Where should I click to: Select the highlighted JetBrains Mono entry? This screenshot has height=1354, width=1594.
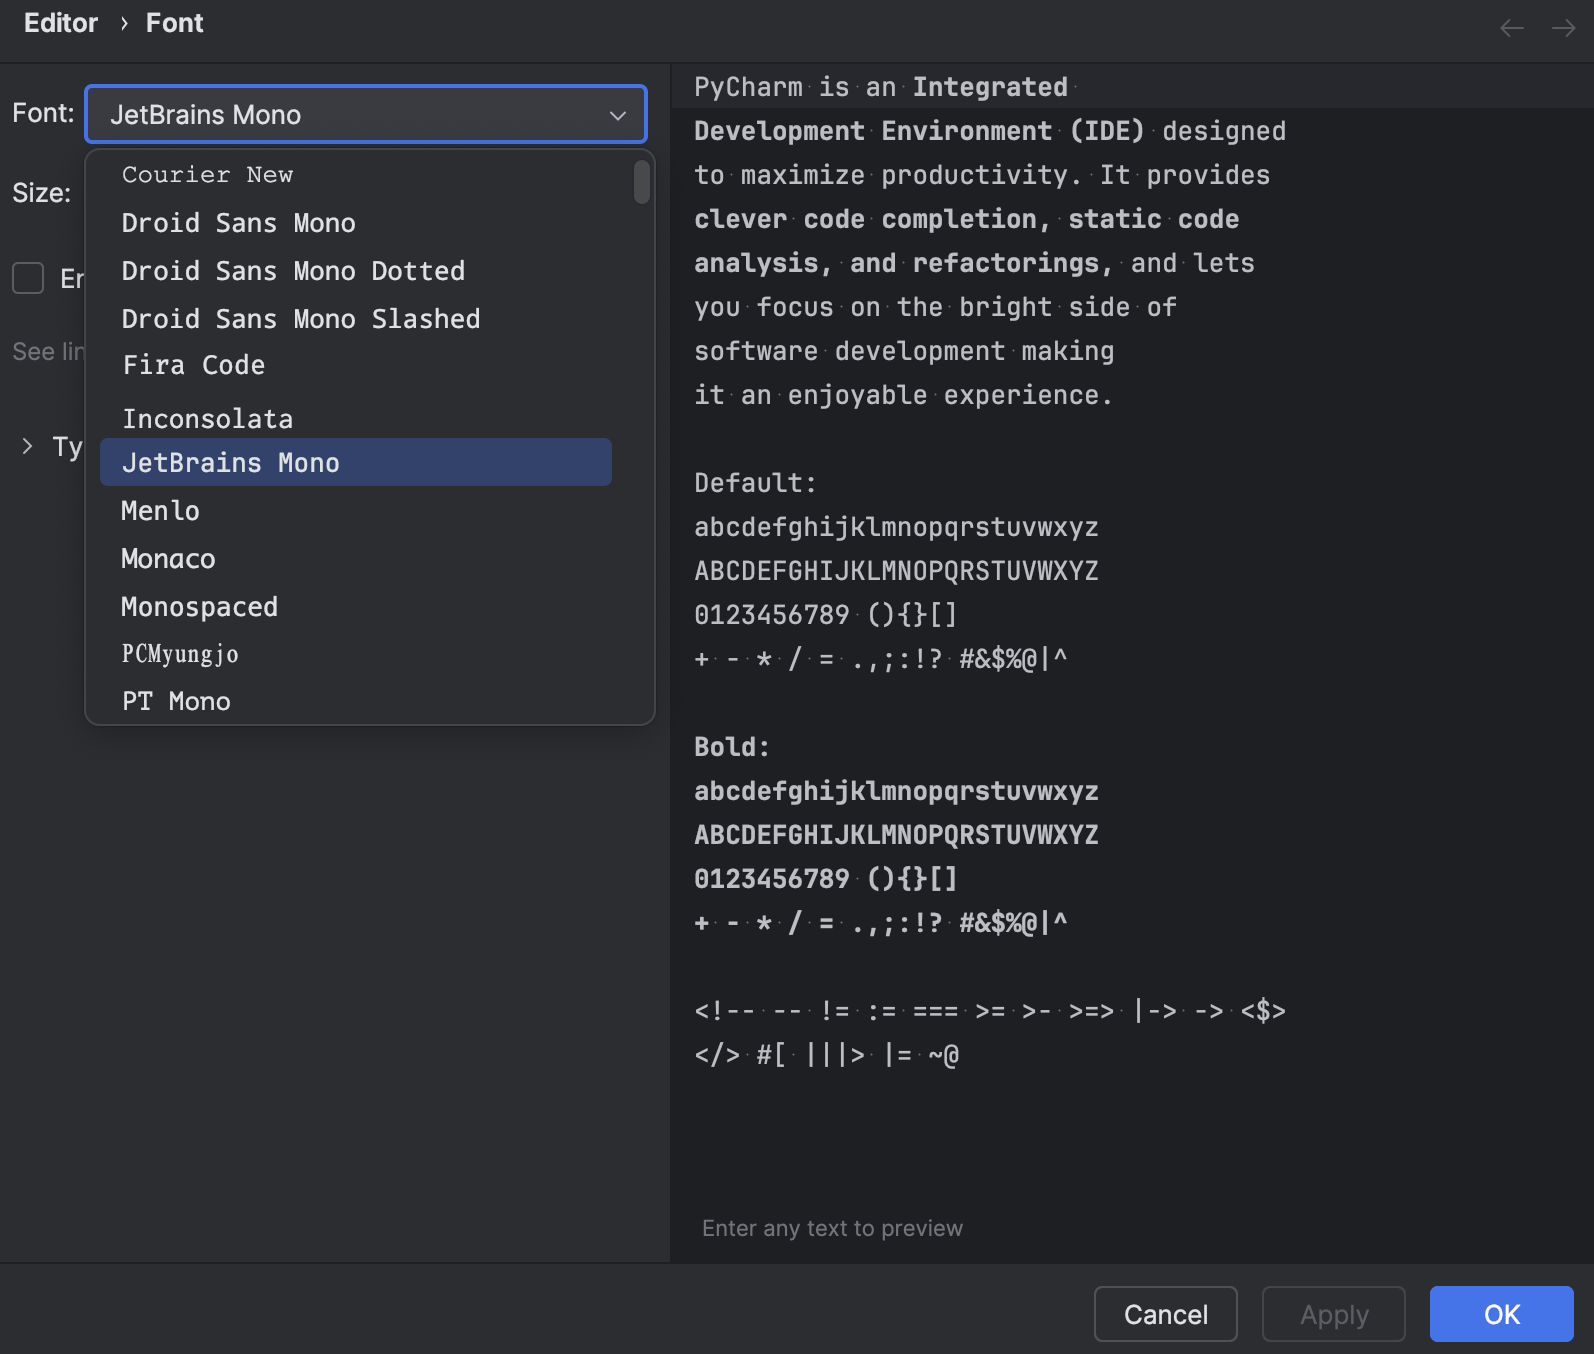(x=356, y=462)
